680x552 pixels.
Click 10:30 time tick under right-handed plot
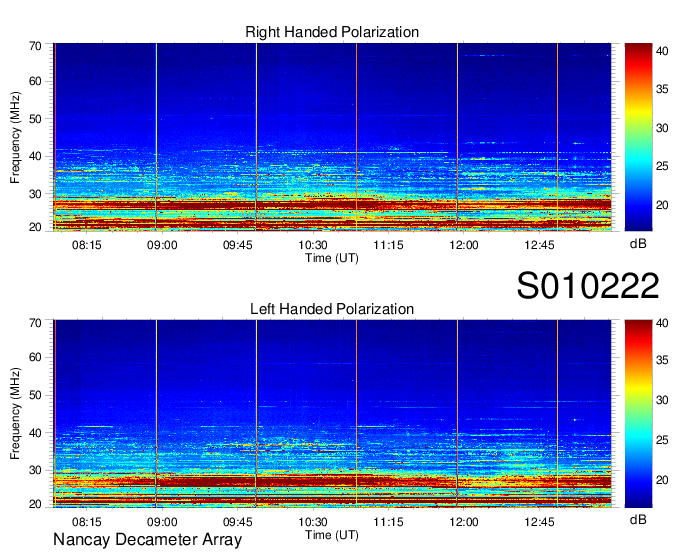point(313,245)
